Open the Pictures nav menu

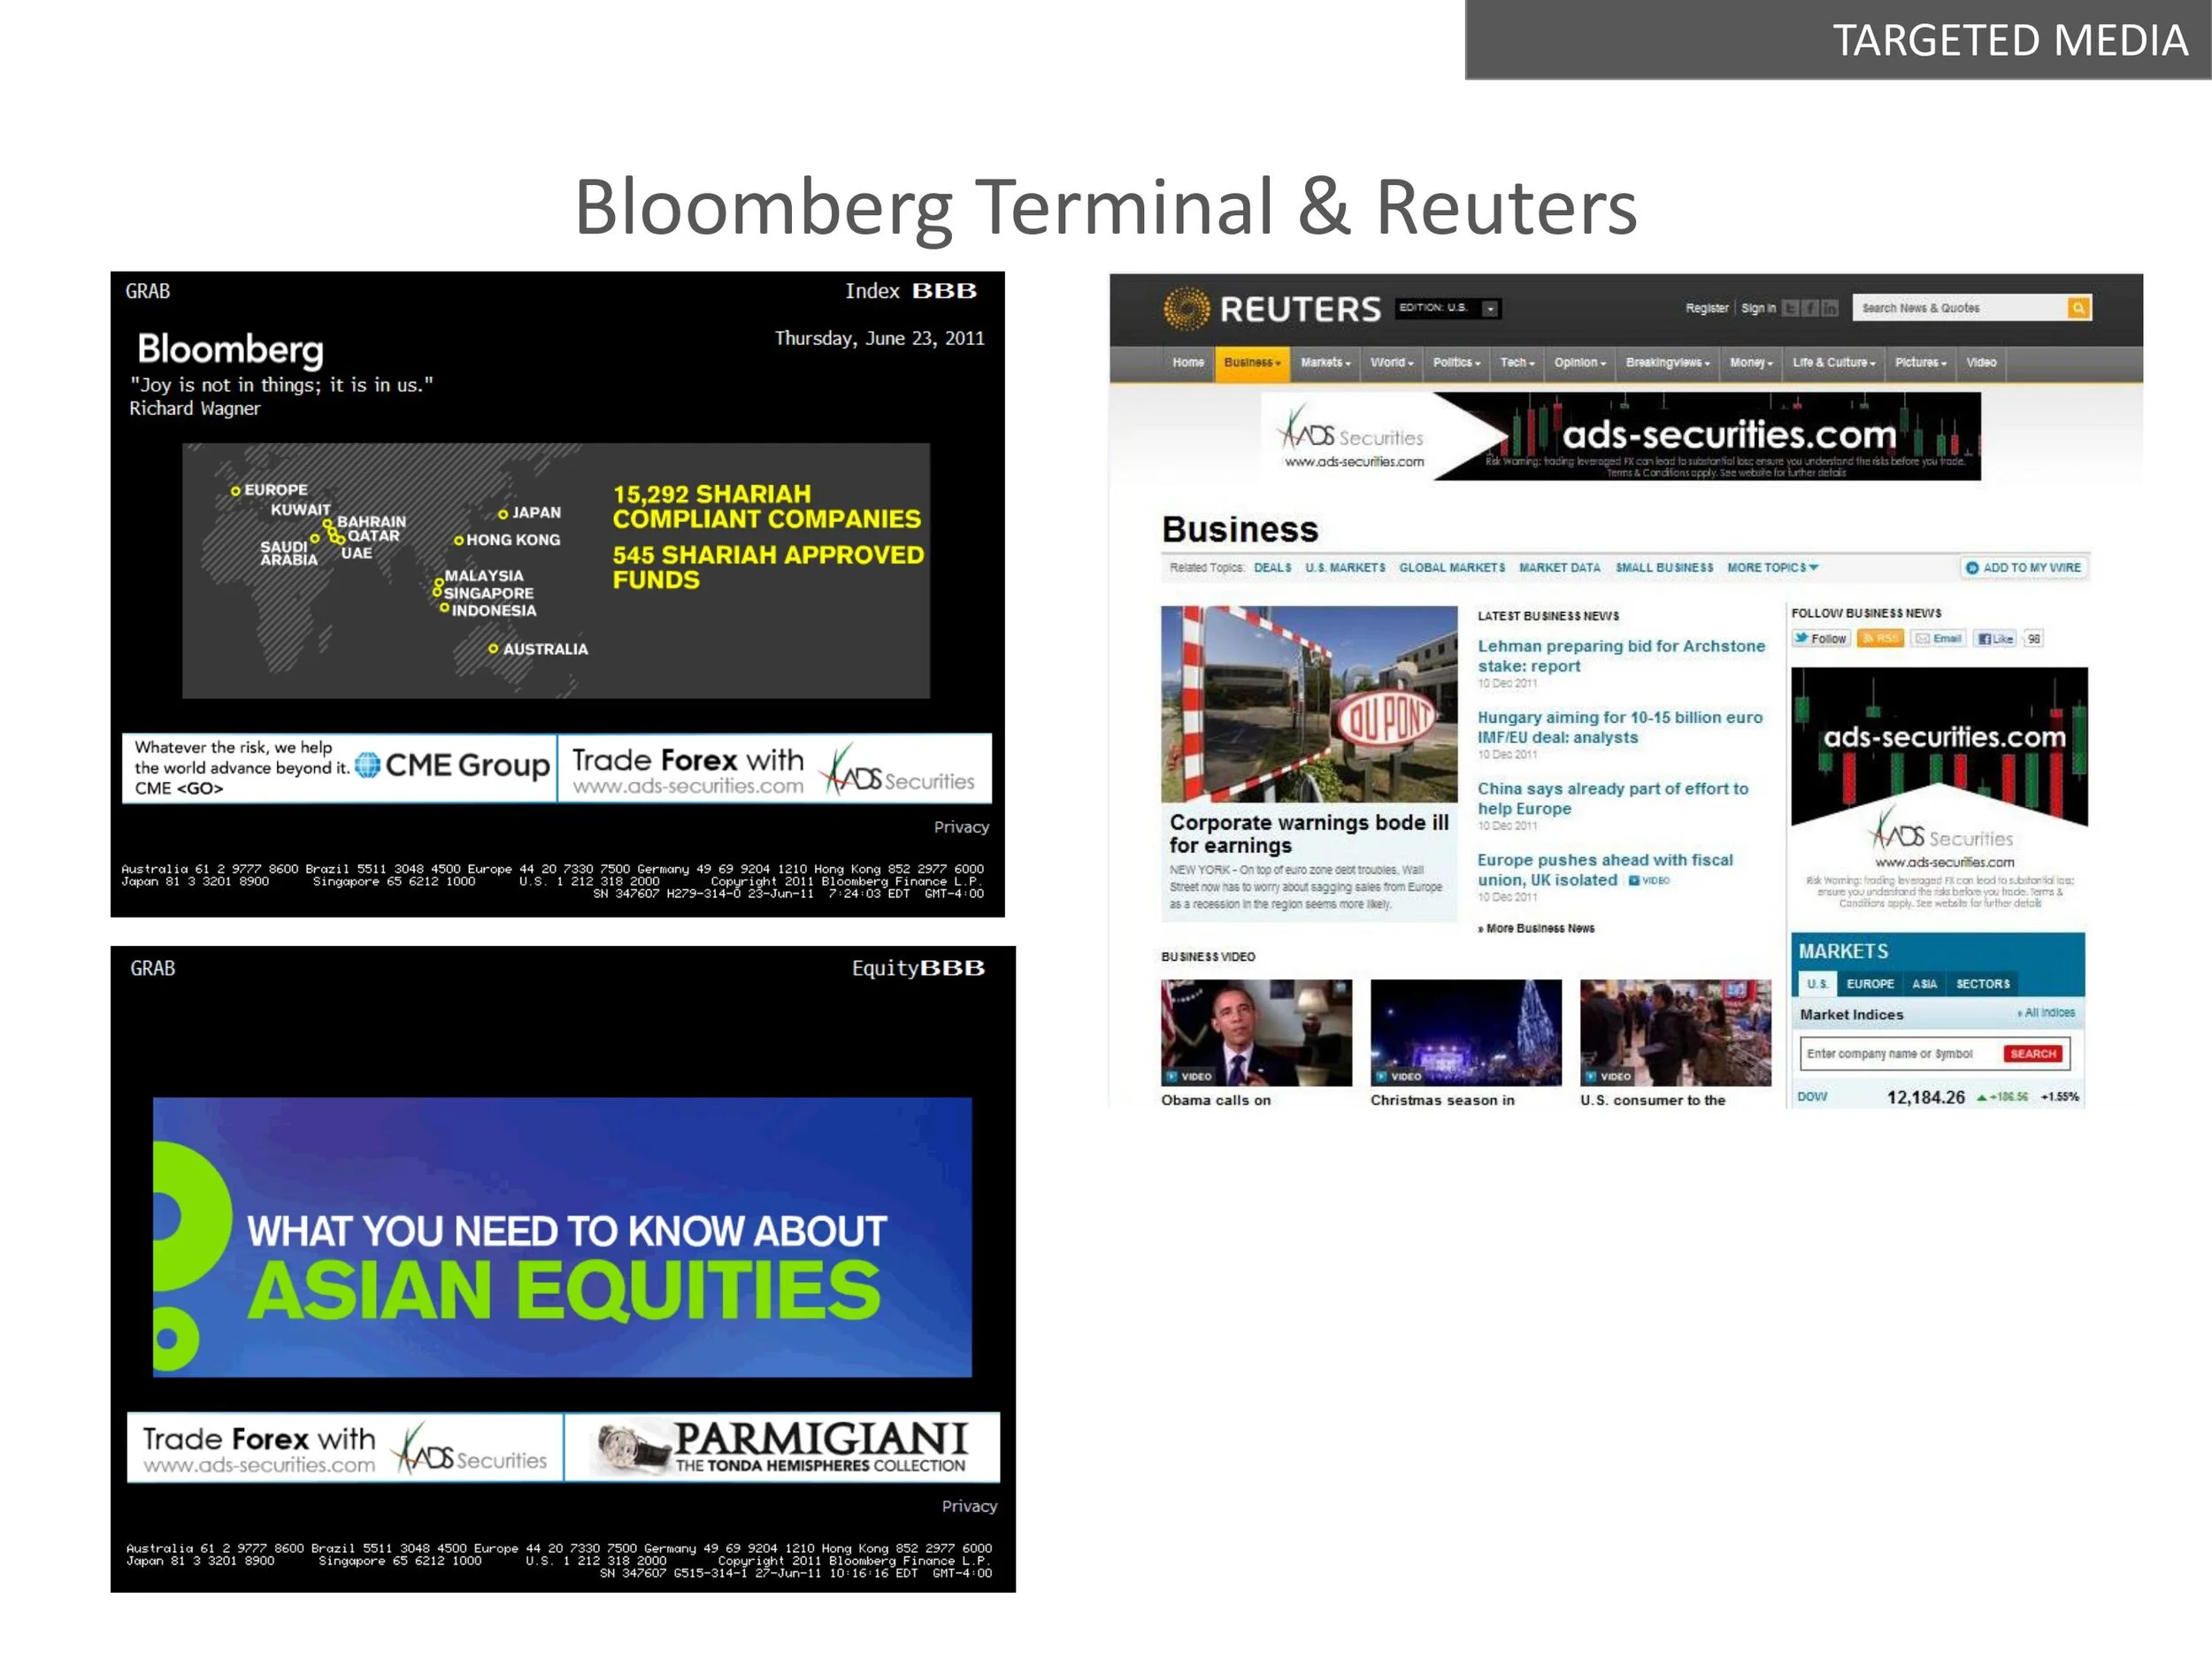coord(1921,363)
